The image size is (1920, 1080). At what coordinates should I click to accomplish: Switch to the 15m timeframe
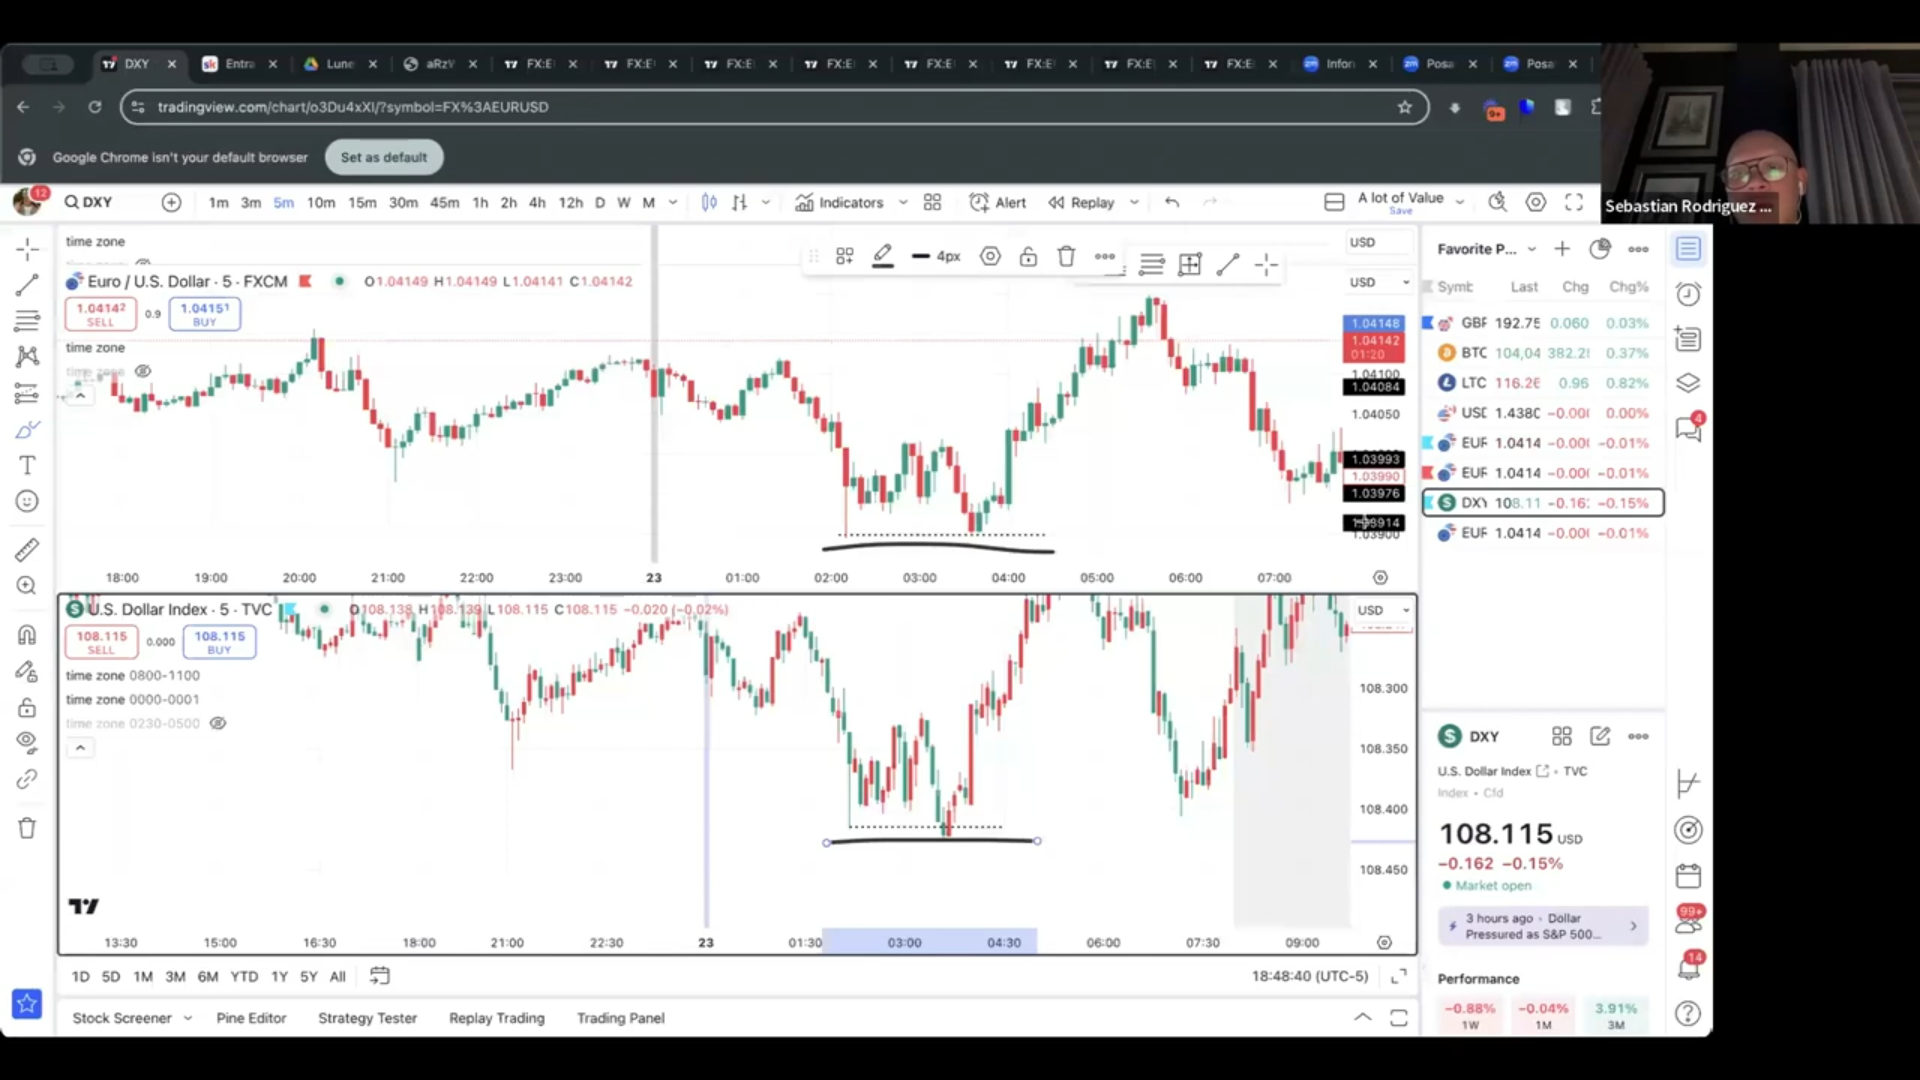click(x=362, y=202)
